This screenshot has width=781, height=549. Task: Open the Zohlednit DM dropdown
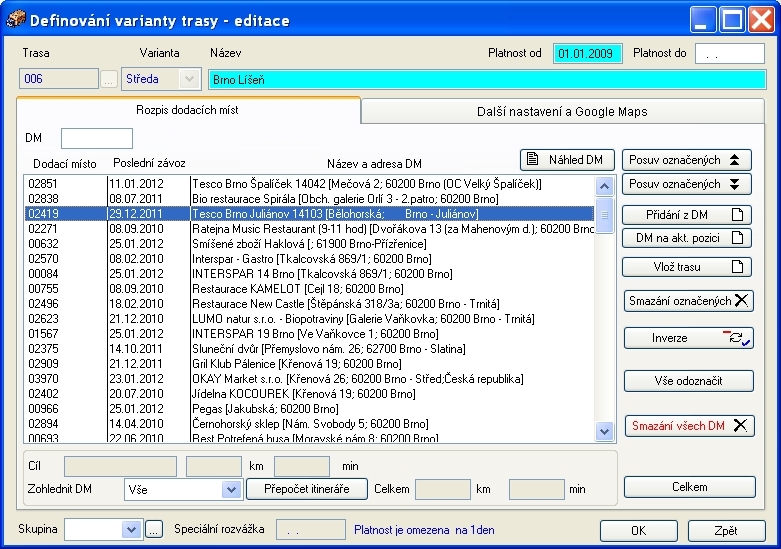coord(231,489)
